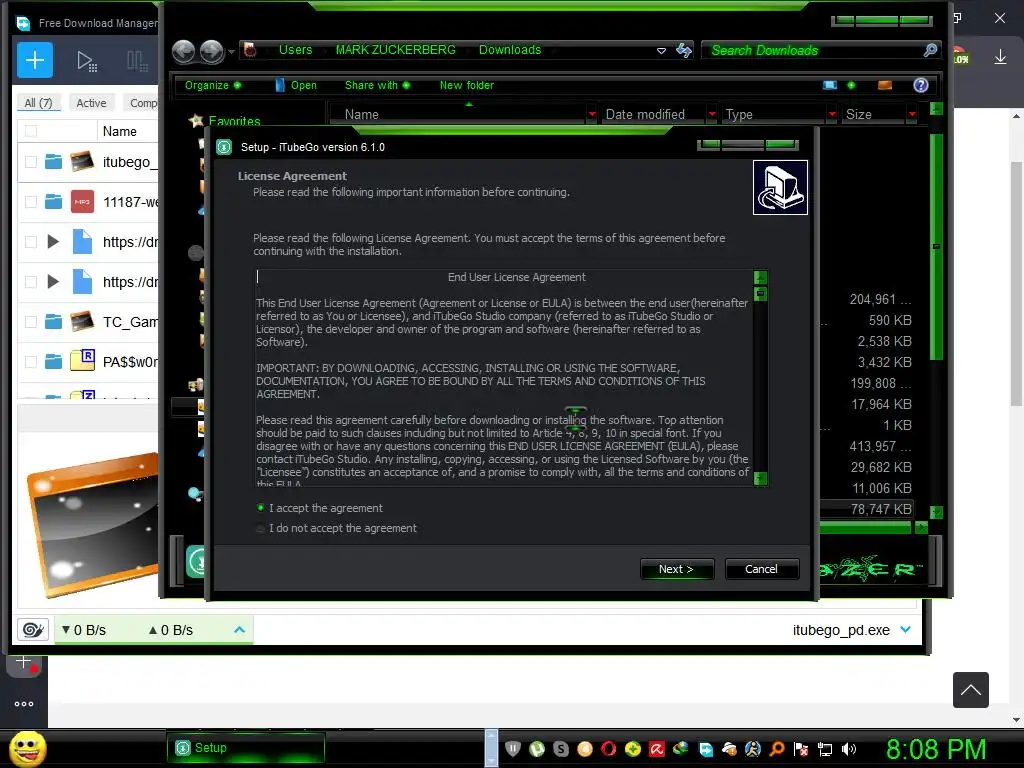Click the three-dots more icon in sidebar
This screenshot has height=768, width=1024.
tap(24, 703)
